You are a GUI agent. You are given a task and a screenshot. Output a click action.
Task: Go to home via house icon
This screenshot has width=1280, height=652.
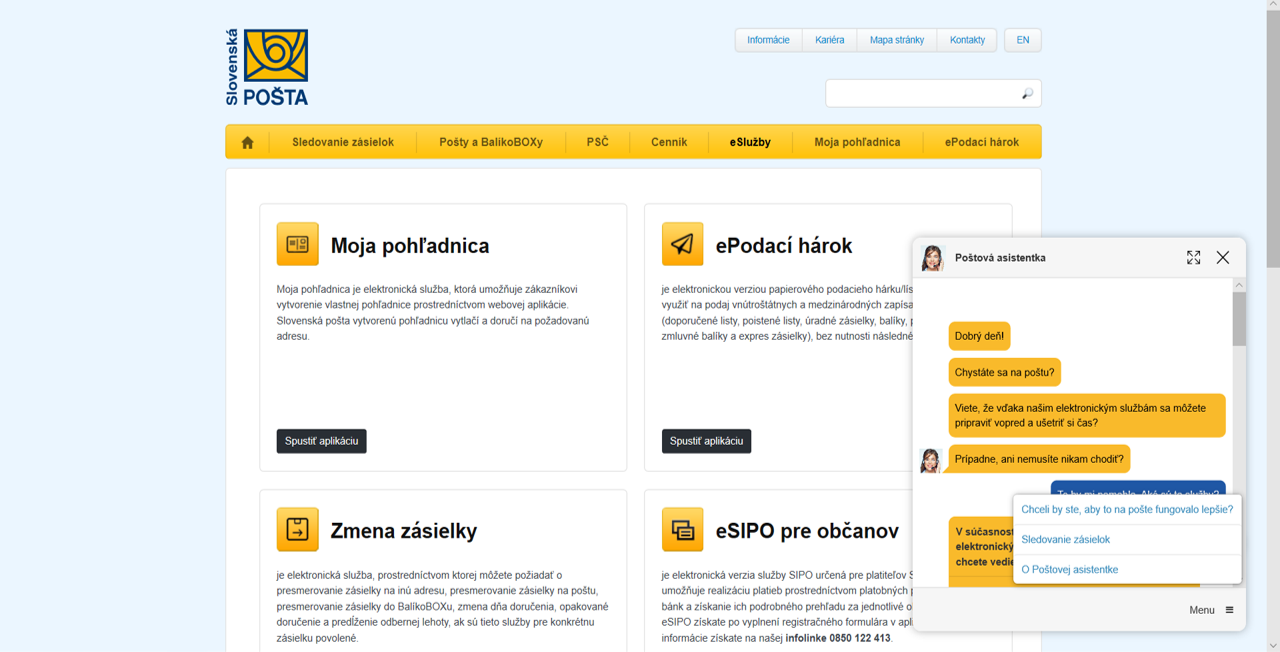click(247, 142)
